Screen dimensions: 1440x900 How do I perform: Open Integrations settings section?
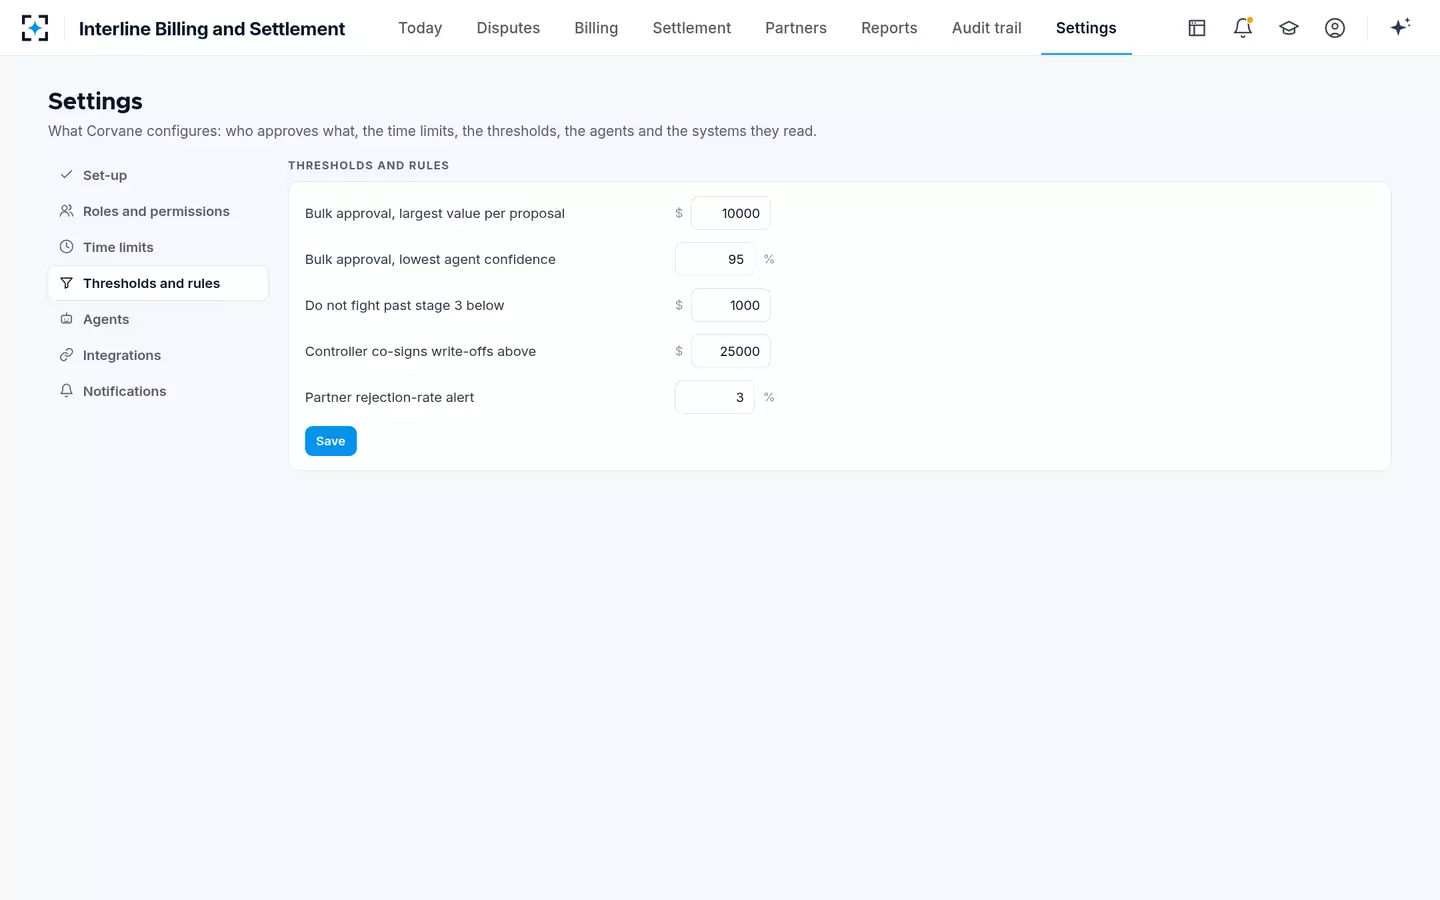[158, 355]
